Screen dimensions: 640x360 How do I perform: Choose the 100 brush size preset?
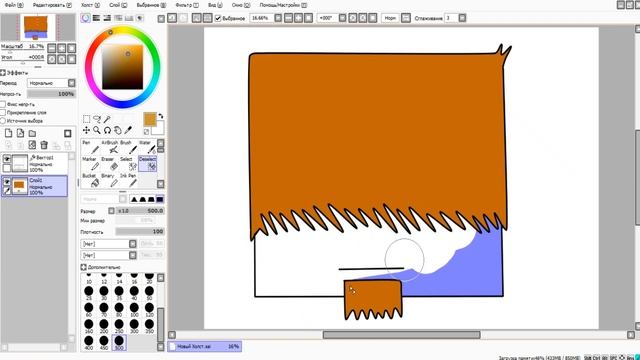[134, 309]
